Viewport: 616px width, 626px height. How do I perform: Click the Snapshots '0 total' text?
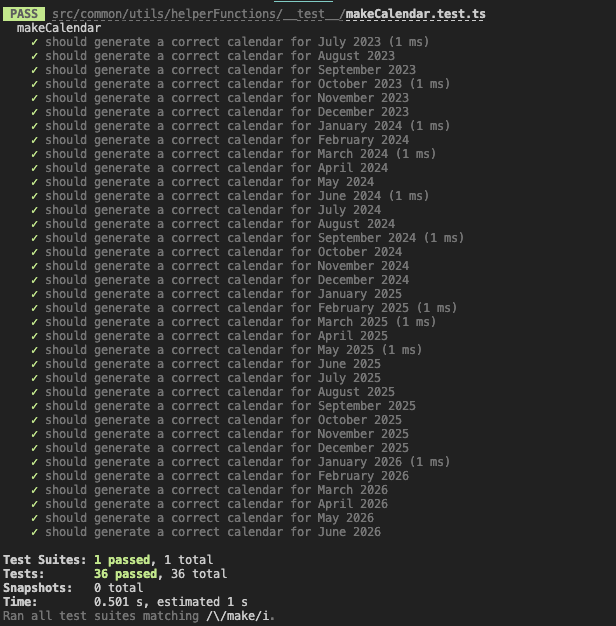point(118,588)
